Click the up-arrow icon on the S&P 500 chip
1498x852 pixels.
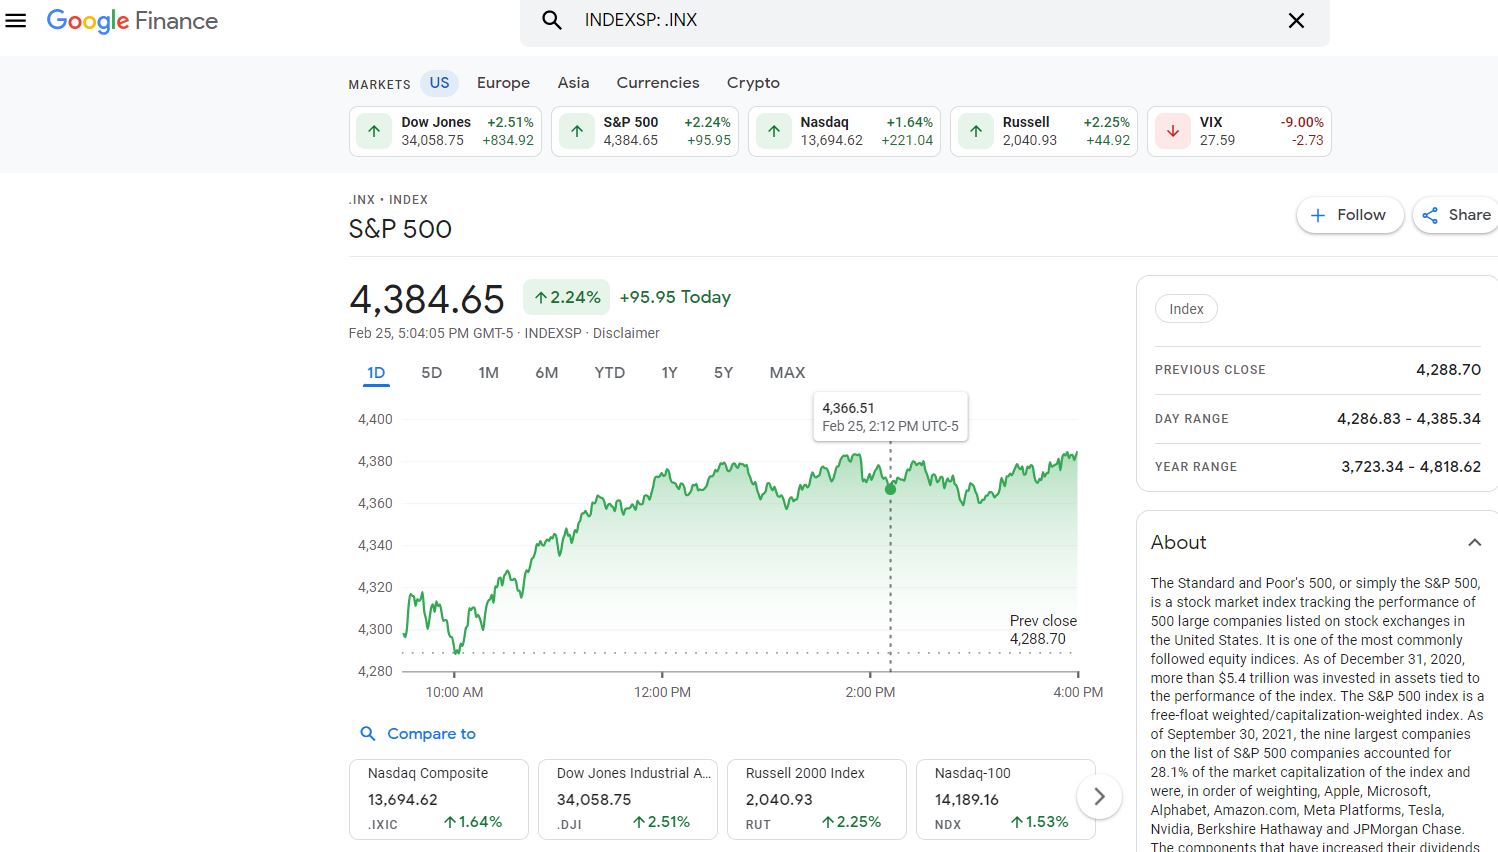576,130
